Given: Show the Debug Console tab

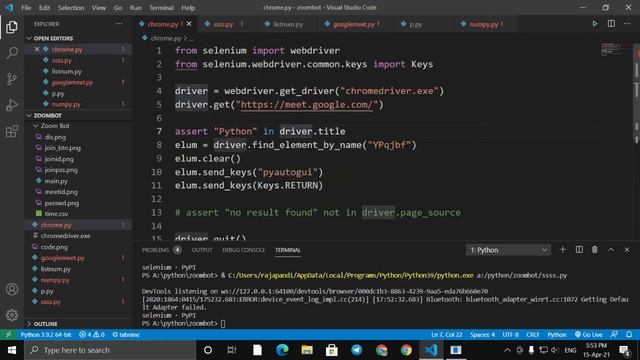Looking at the screenshot, I should tap(243, 250).
